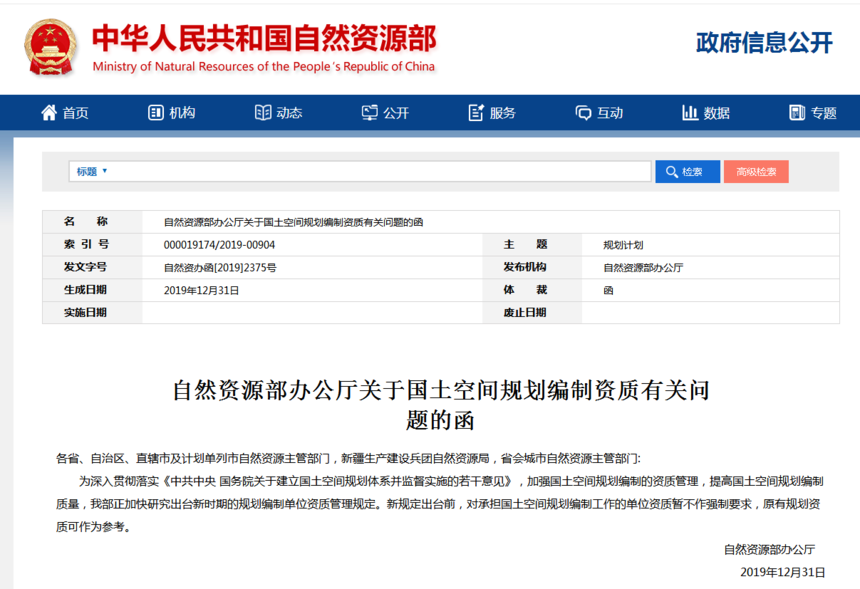Open 高级检索 advanced search

(756, 172)
